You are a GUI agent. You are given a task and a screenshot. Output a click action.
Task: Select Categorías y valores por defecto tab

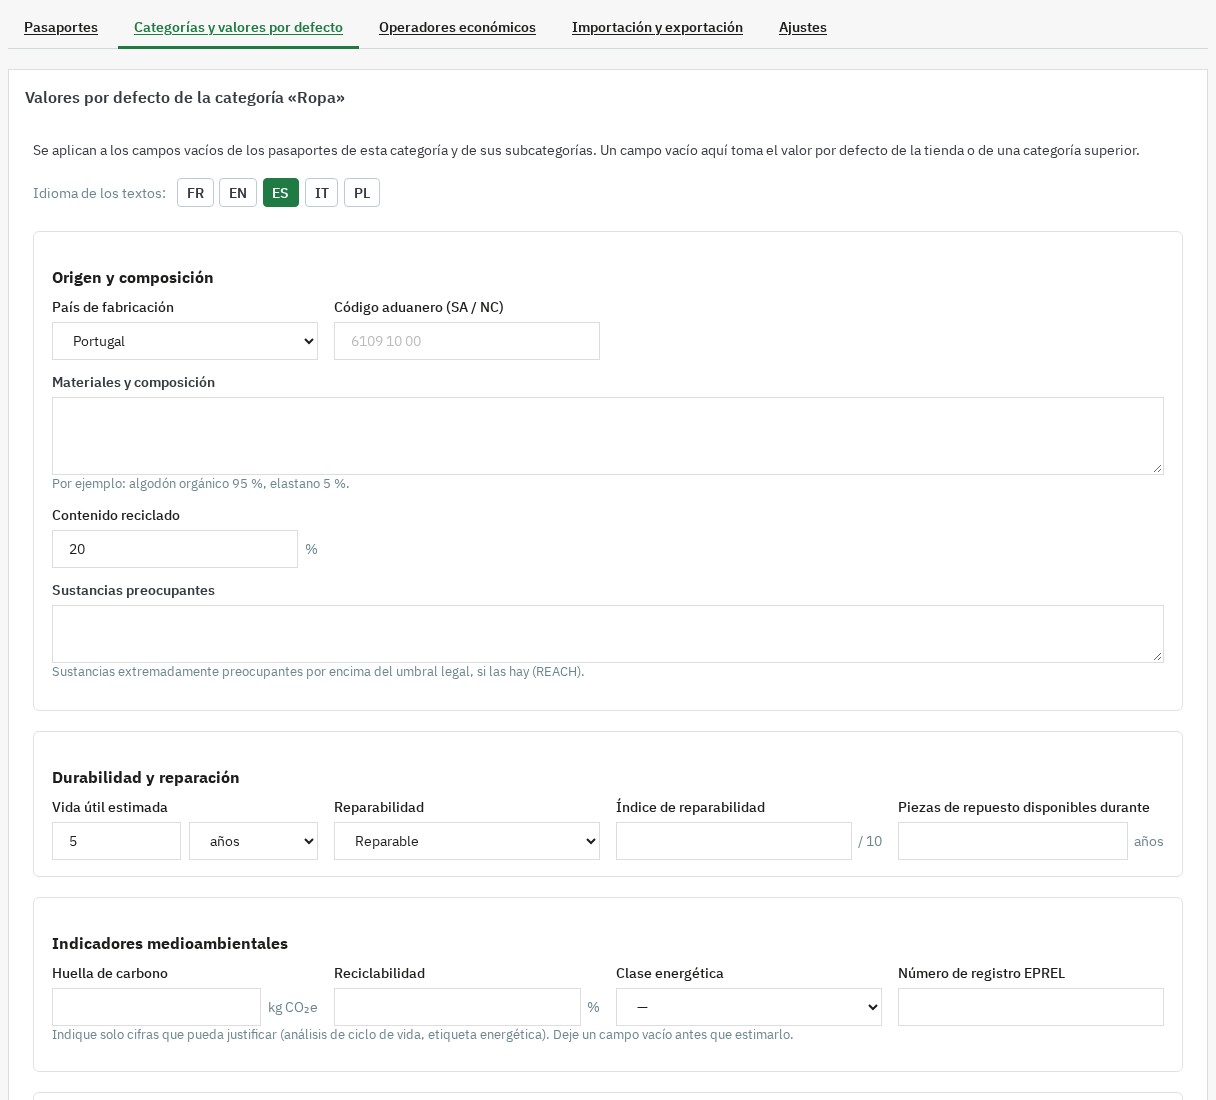tap(238, 27)
